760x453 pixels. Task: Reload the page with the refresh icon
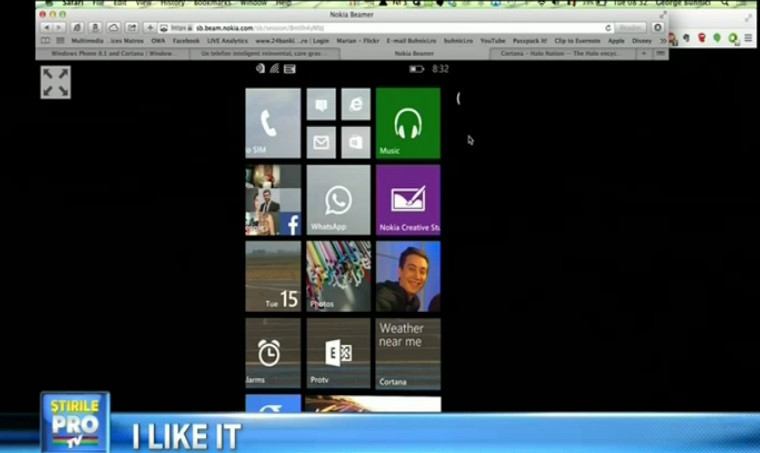tap(608, 28)
